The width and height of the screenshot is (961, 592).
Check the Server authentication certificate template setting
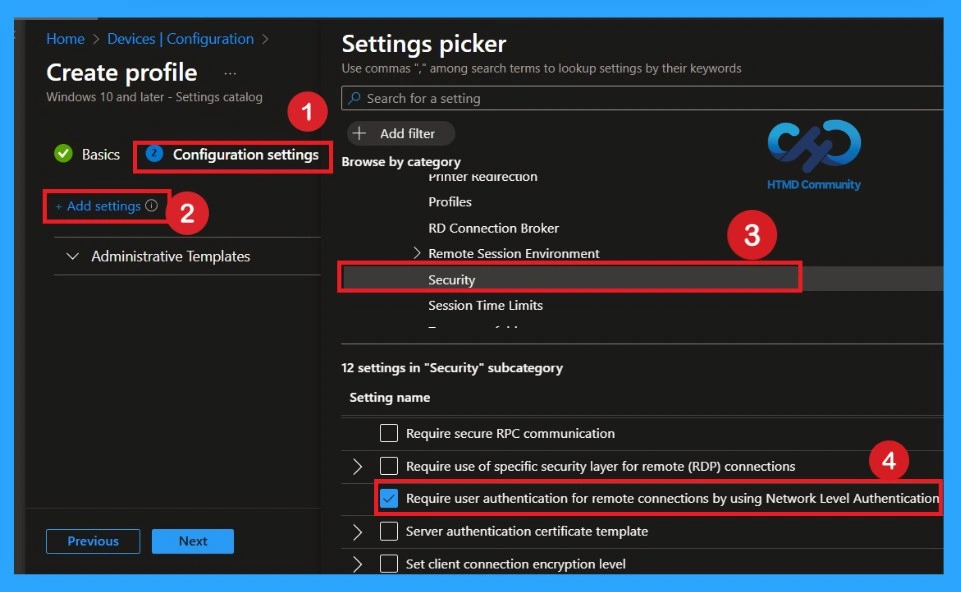coord(388,531)
